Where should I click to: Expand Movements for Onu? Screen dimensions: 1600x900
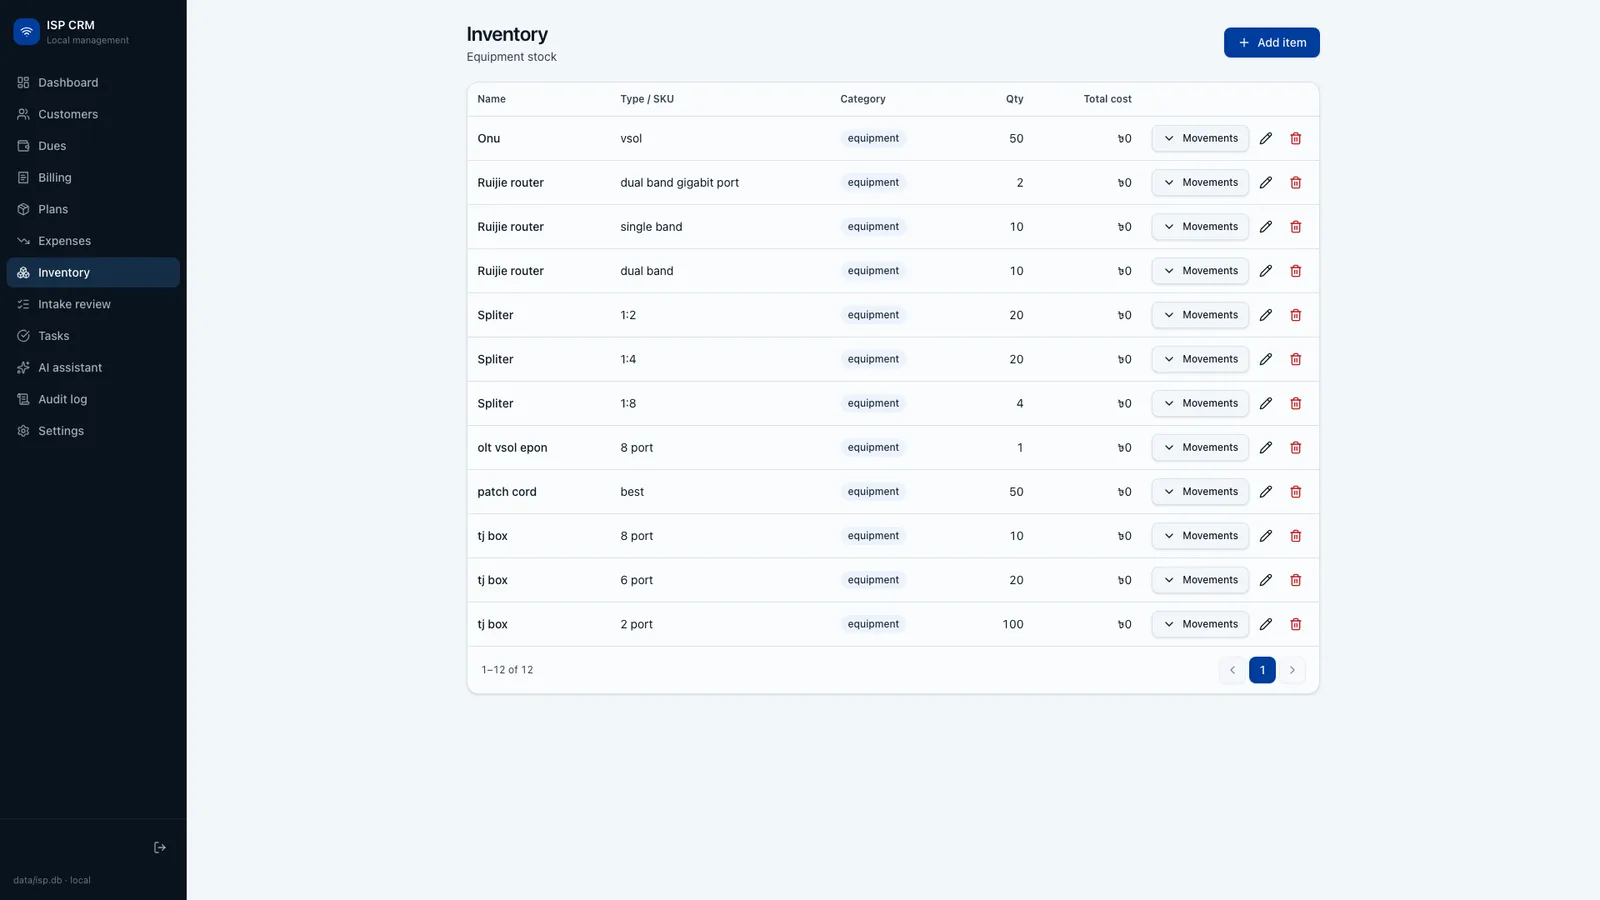[1200, 138]
